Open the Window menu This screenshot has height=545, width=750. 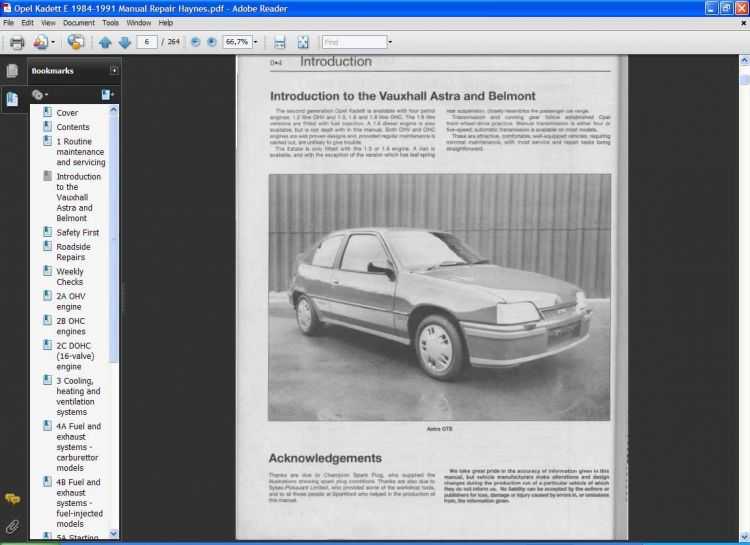139,22
